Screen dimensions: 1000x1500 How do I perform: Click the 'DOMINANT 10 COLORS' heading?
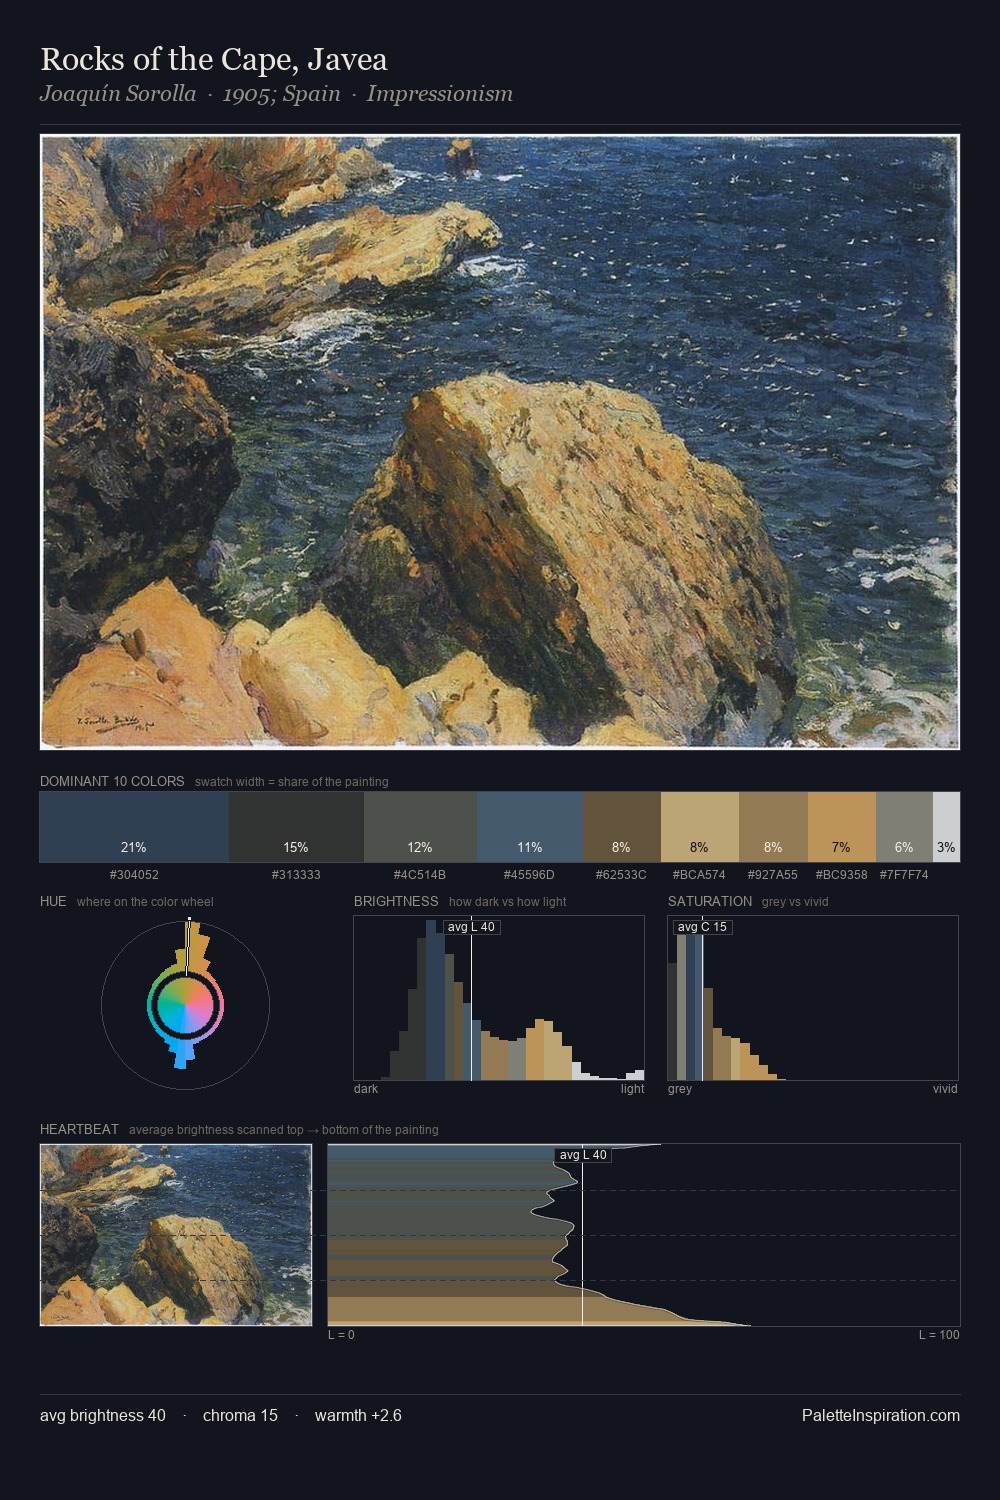tap(112, 781)
